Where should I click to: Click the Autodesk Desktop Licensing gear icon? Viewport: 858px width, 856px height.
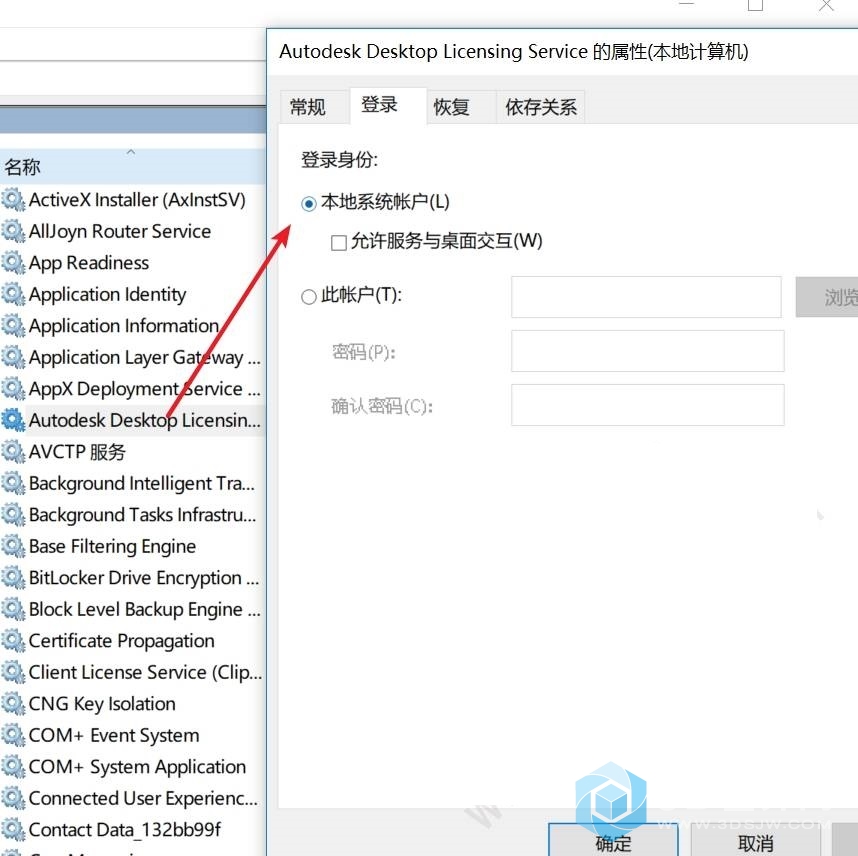tap(13, 420)
